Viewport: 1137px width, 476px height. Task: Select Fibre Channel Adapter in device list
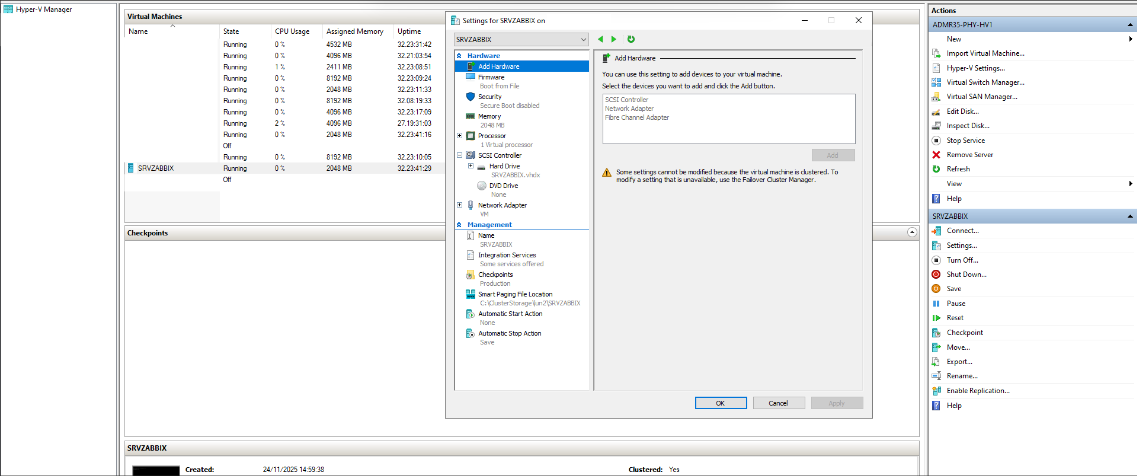(637, 117)
